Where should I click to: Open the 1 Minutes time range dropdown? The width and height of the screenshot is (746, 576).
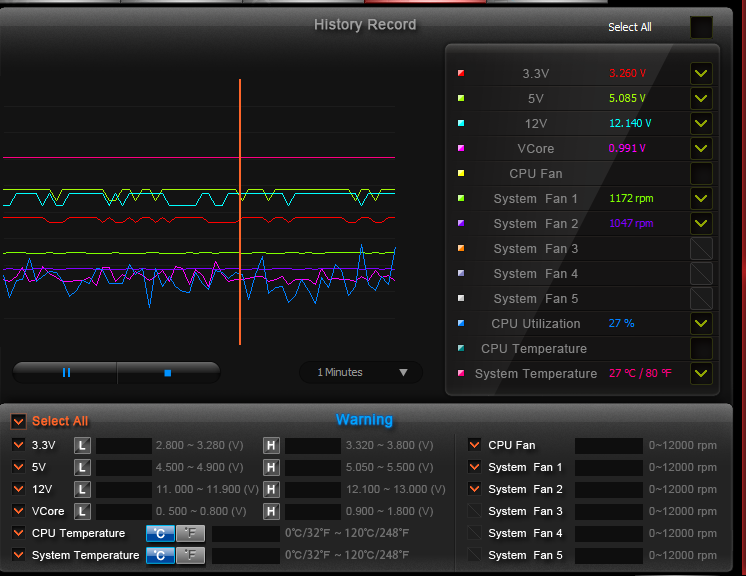click(x=361, y=372)
